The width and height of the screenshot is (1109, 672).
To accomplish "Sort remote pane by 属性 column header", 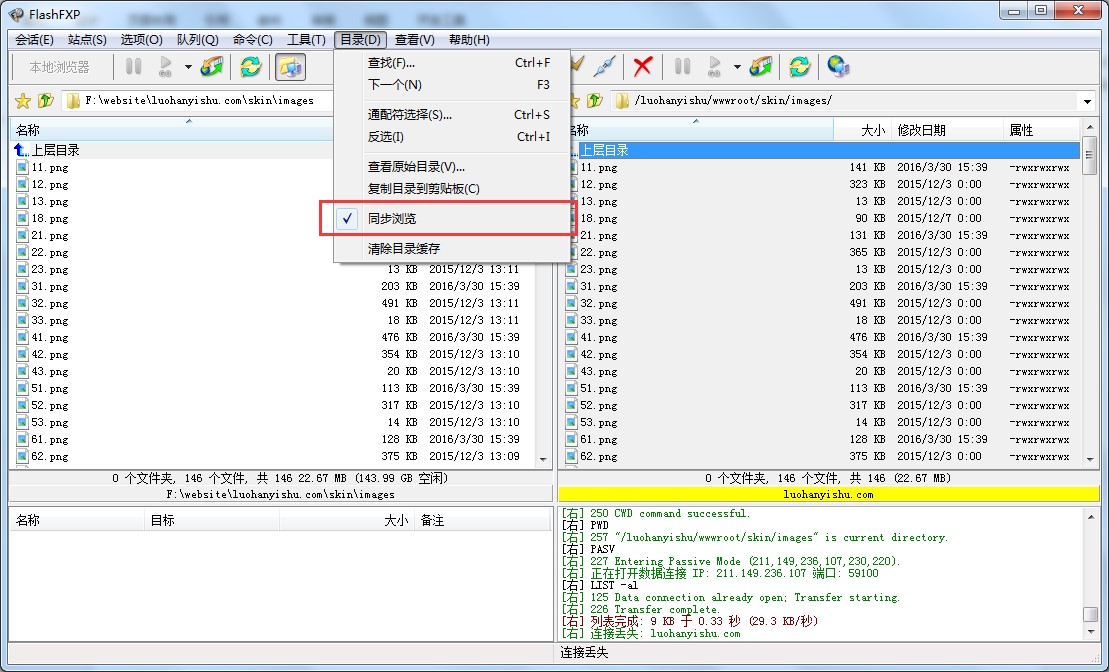I will 1041,130.
